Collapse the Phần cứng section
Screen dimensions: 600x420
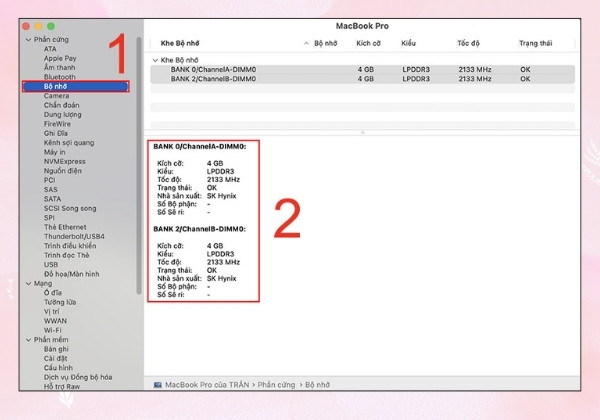28,39
